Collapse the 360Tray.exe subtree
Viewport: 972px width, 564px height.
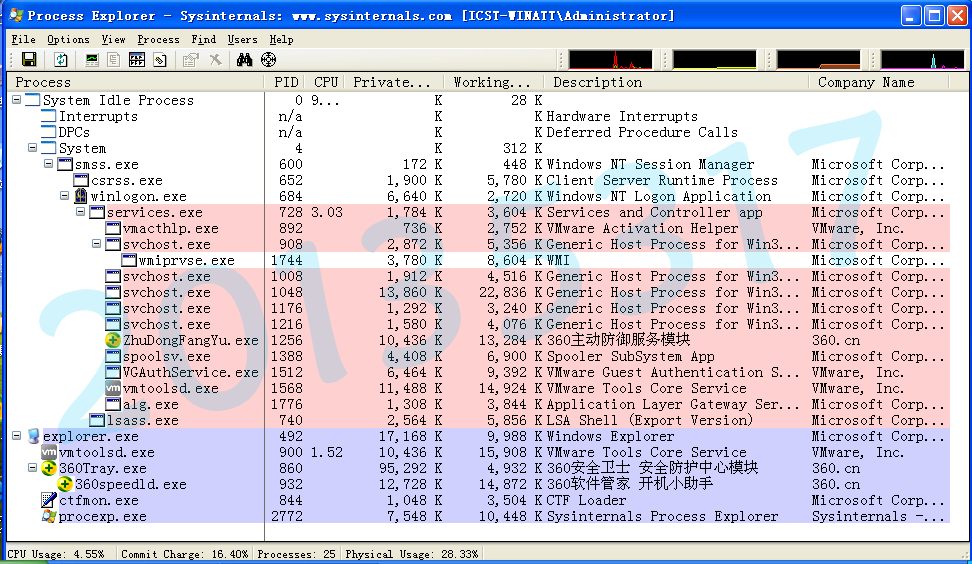click(x=32, y=468)
